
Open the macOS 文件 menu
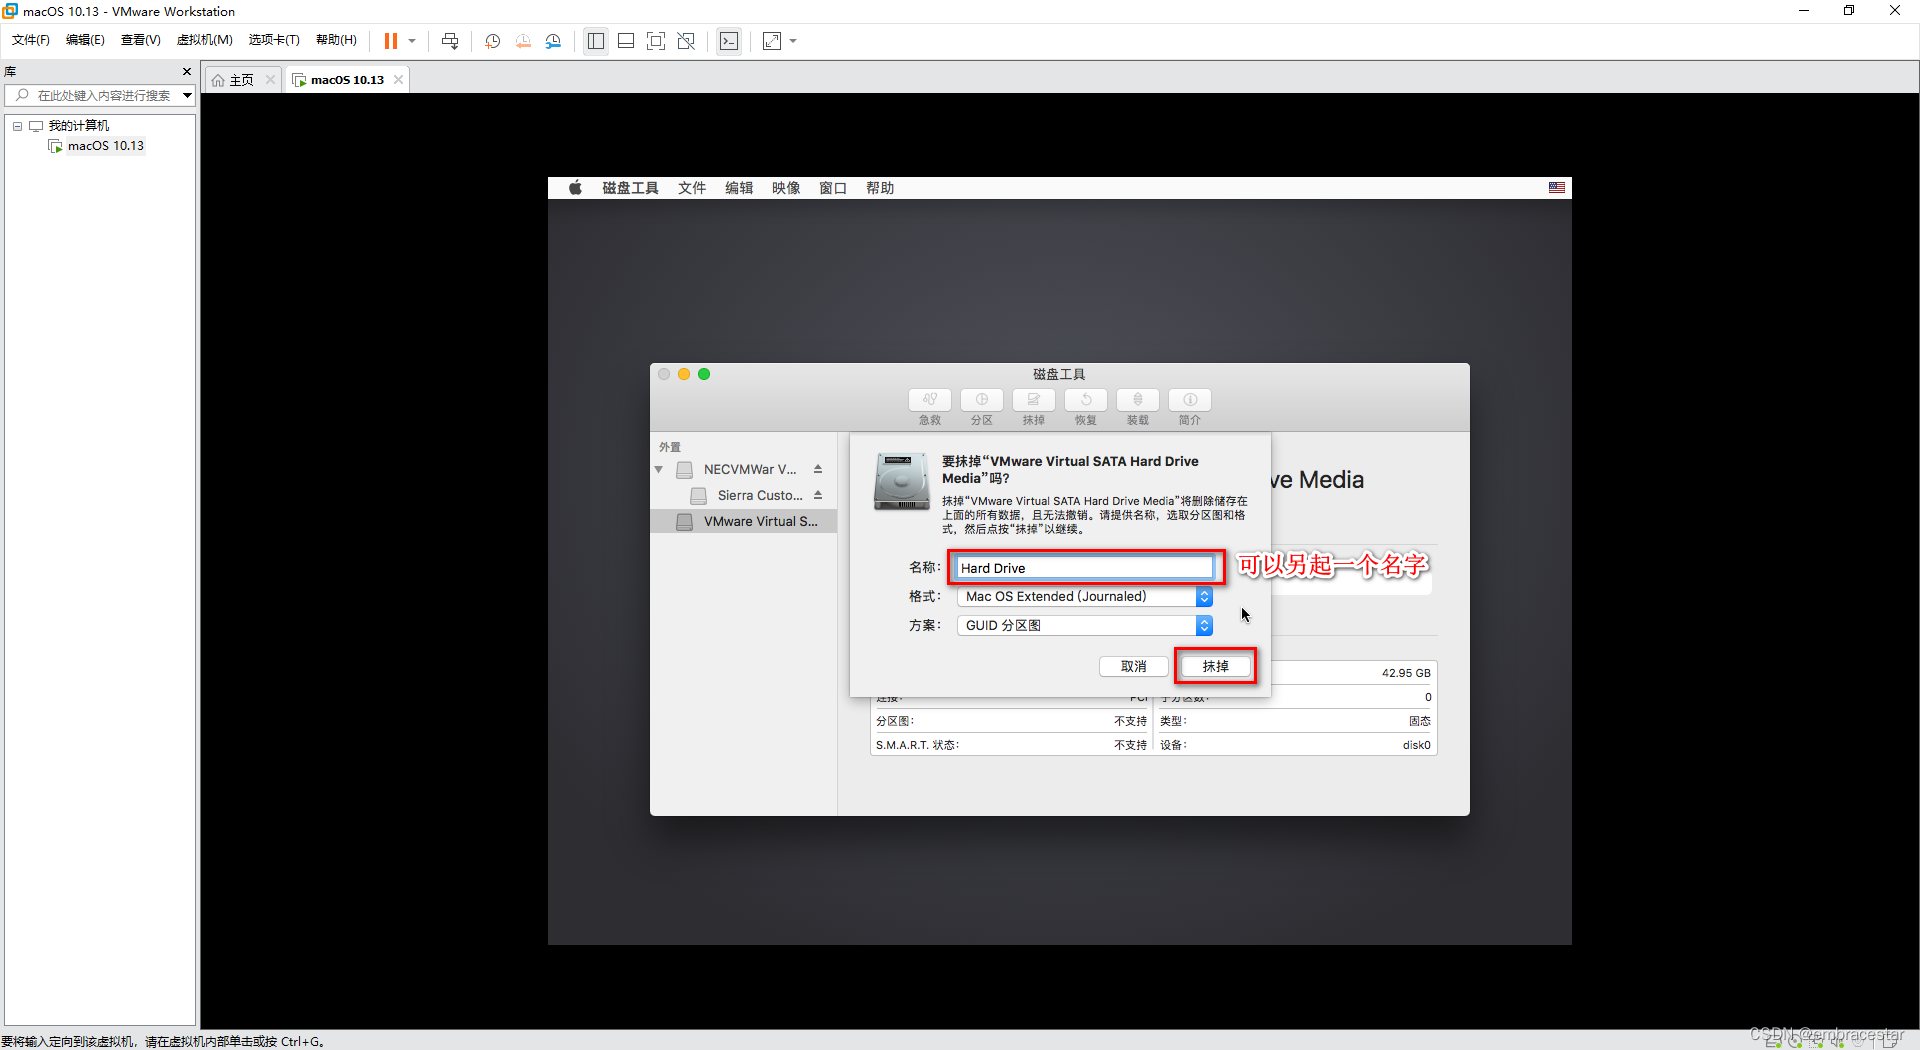click(692, 188)
